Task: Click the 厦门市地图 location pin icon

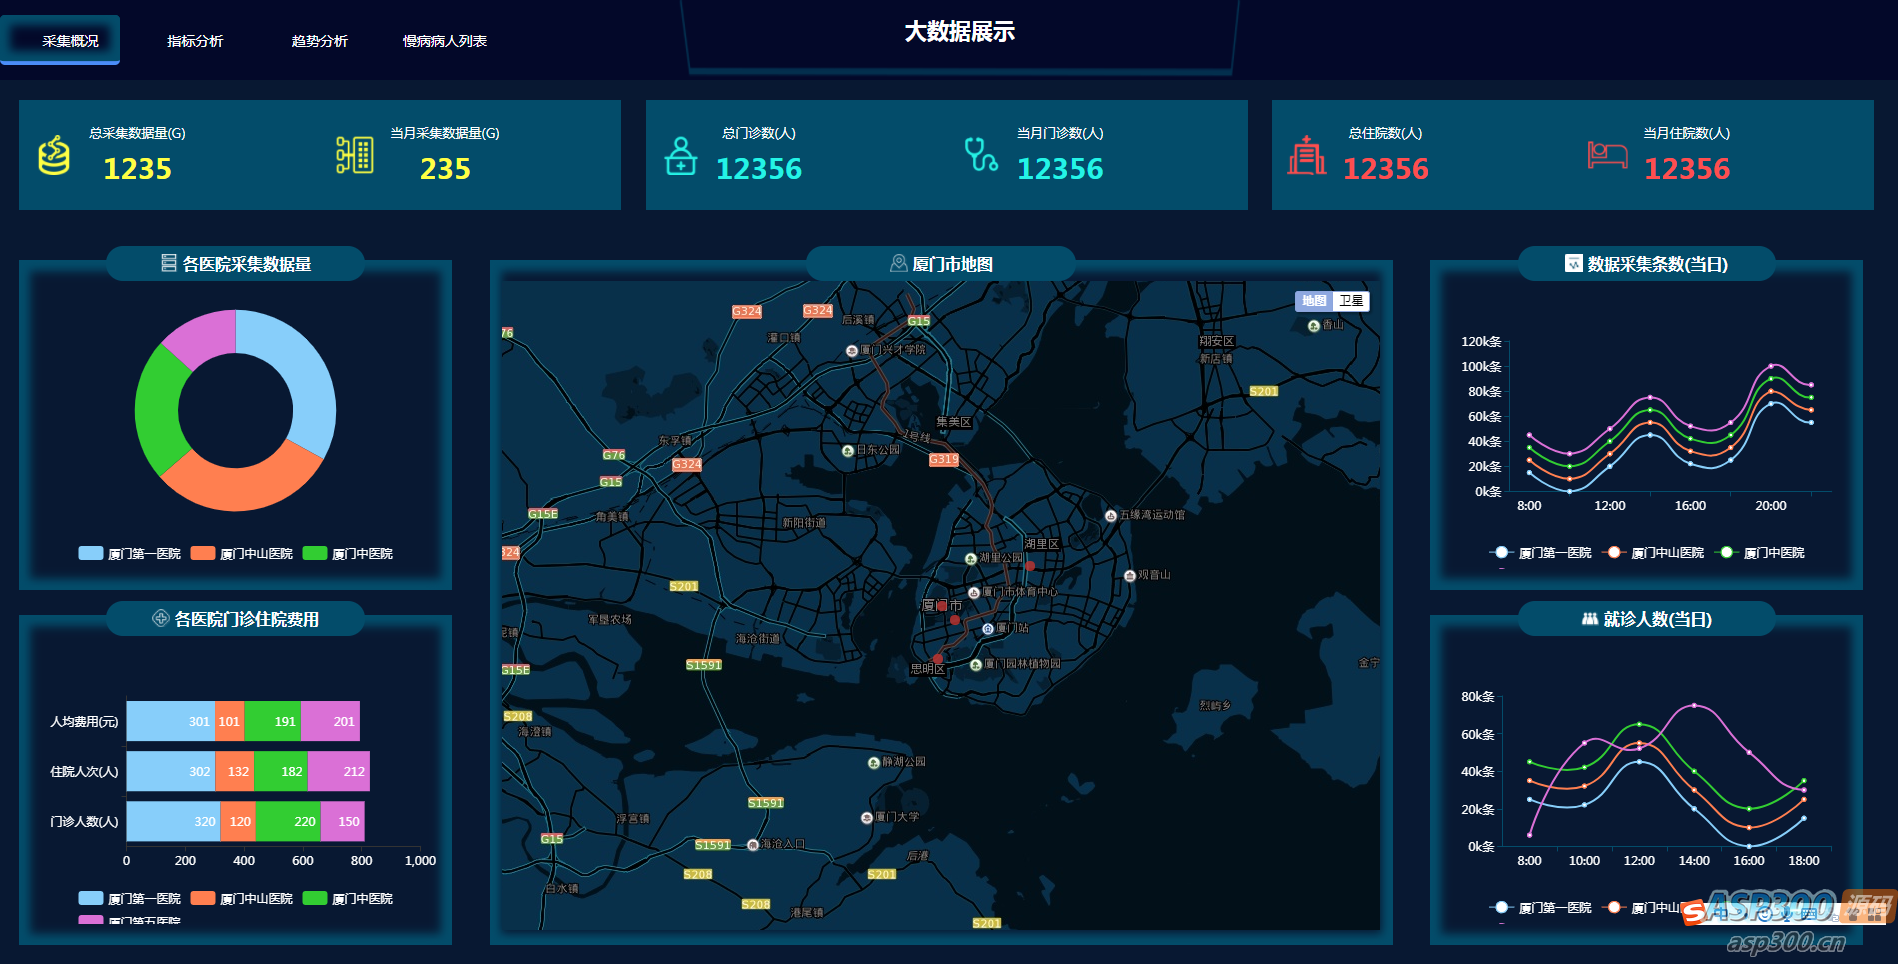Action: click(898, 264)
